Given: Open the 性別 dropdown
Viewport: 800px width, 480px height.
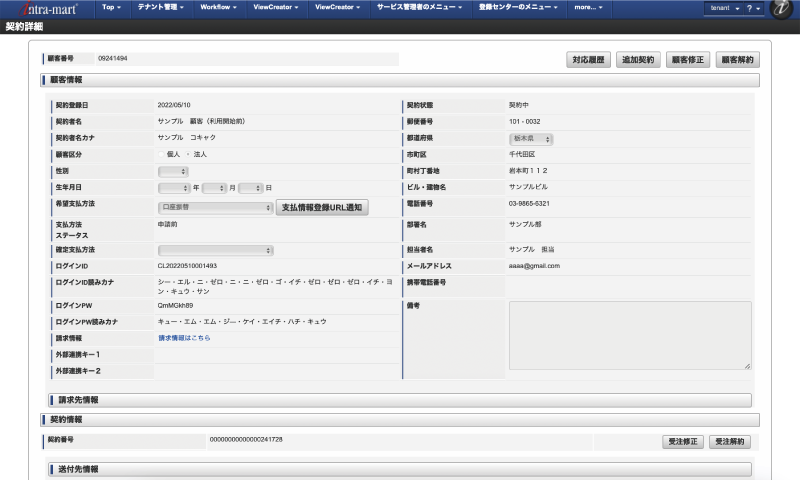Looking at the screenshot, I should tap(173, 172).
